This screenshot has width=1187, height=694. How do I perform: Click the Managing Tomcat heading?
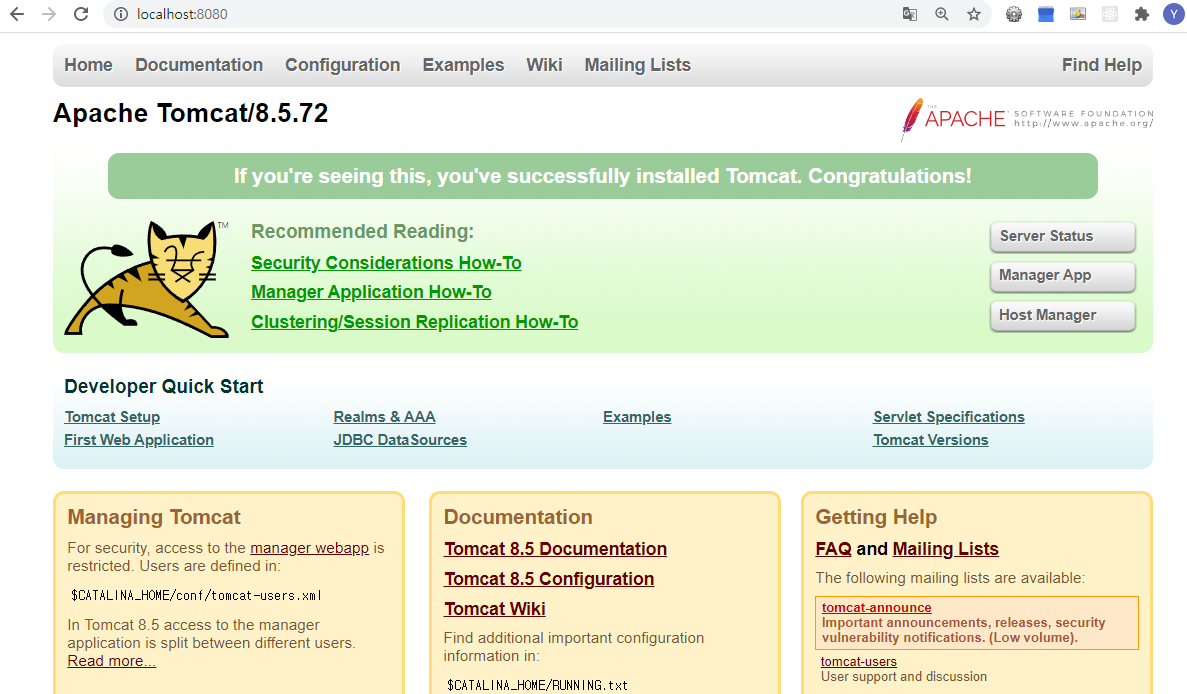tap(154, 517)
